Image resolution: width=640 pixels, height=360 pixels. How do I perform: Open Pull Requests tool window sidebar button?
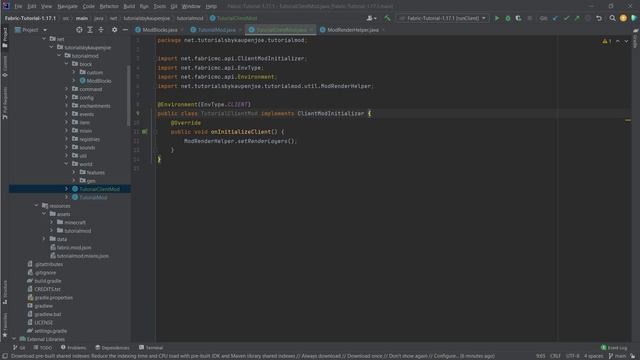(x=5, y=103)
